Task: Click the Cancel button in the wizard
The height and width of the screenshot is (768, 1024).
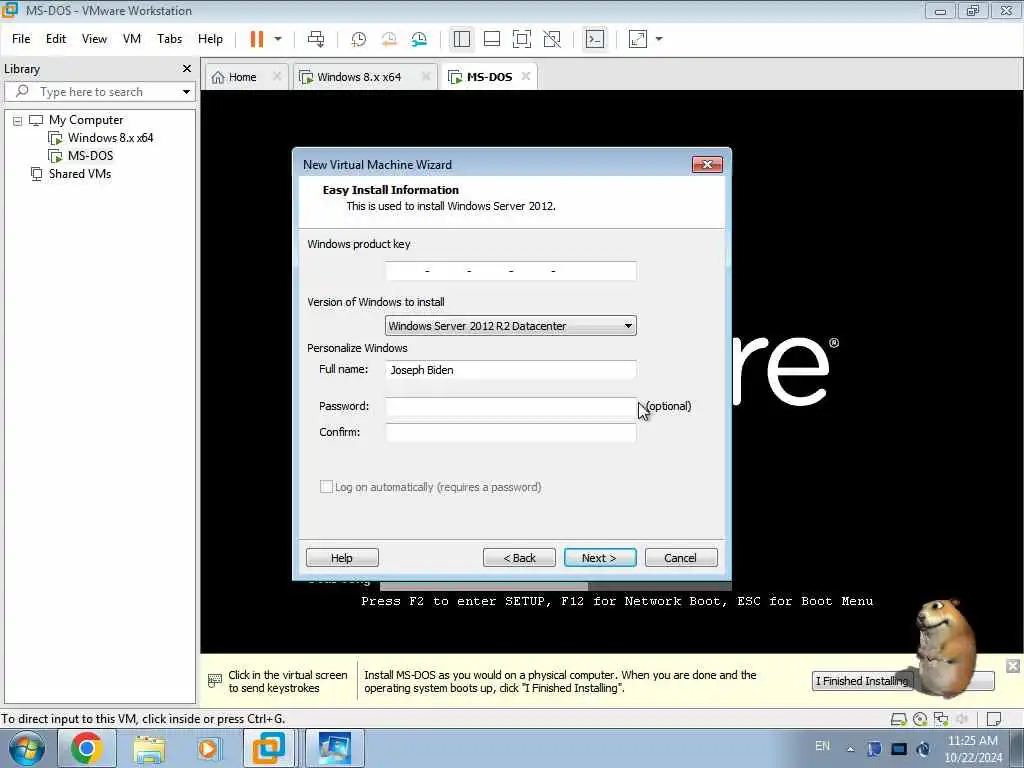Action: click(x=680, y=558)
